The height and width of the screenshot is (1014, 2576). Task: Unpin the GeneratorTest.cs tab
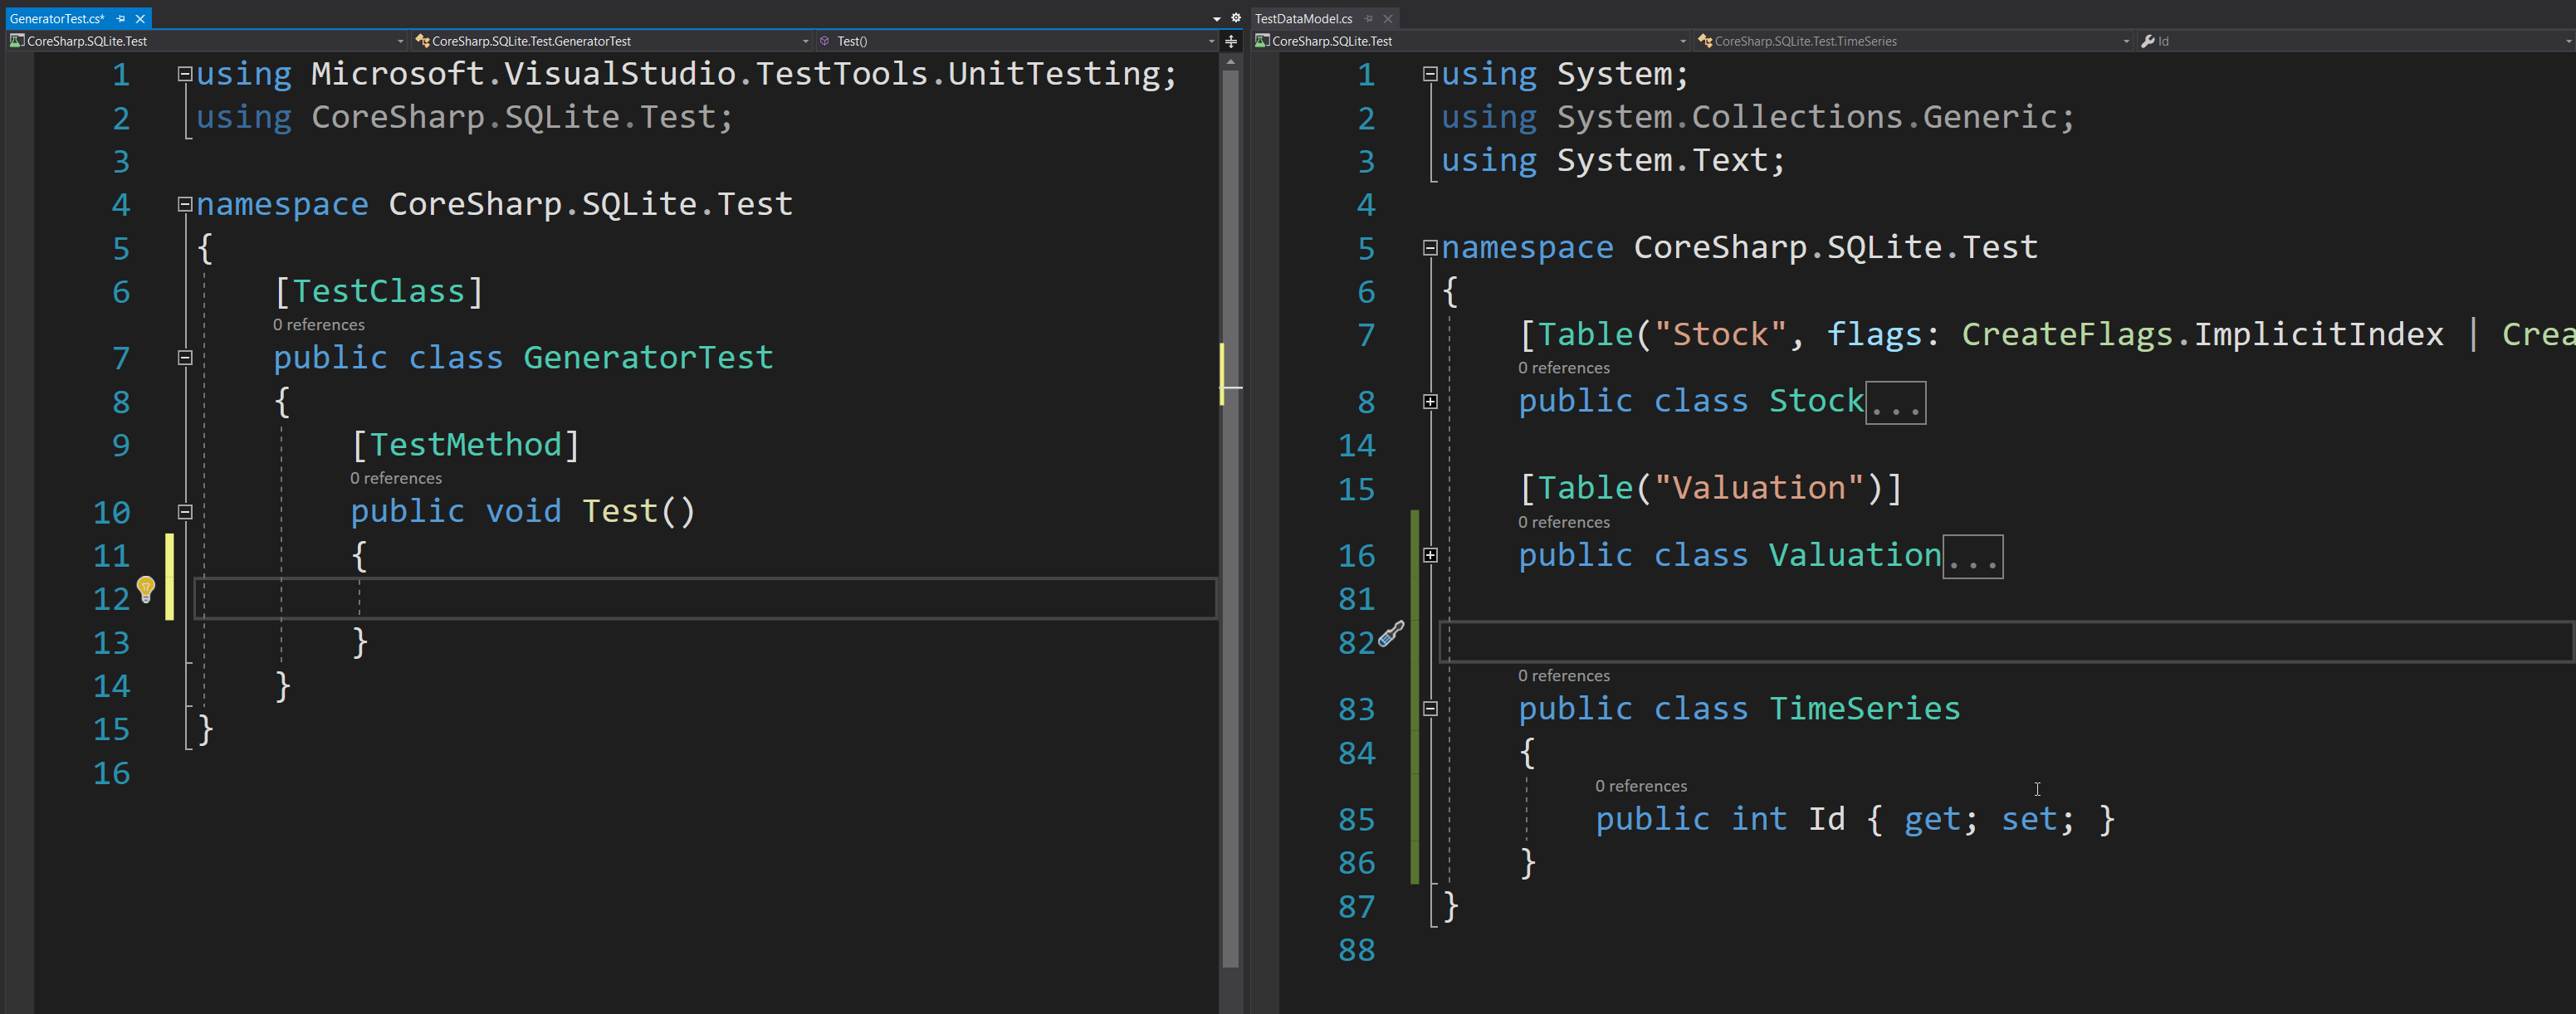(x=120, y=18)
